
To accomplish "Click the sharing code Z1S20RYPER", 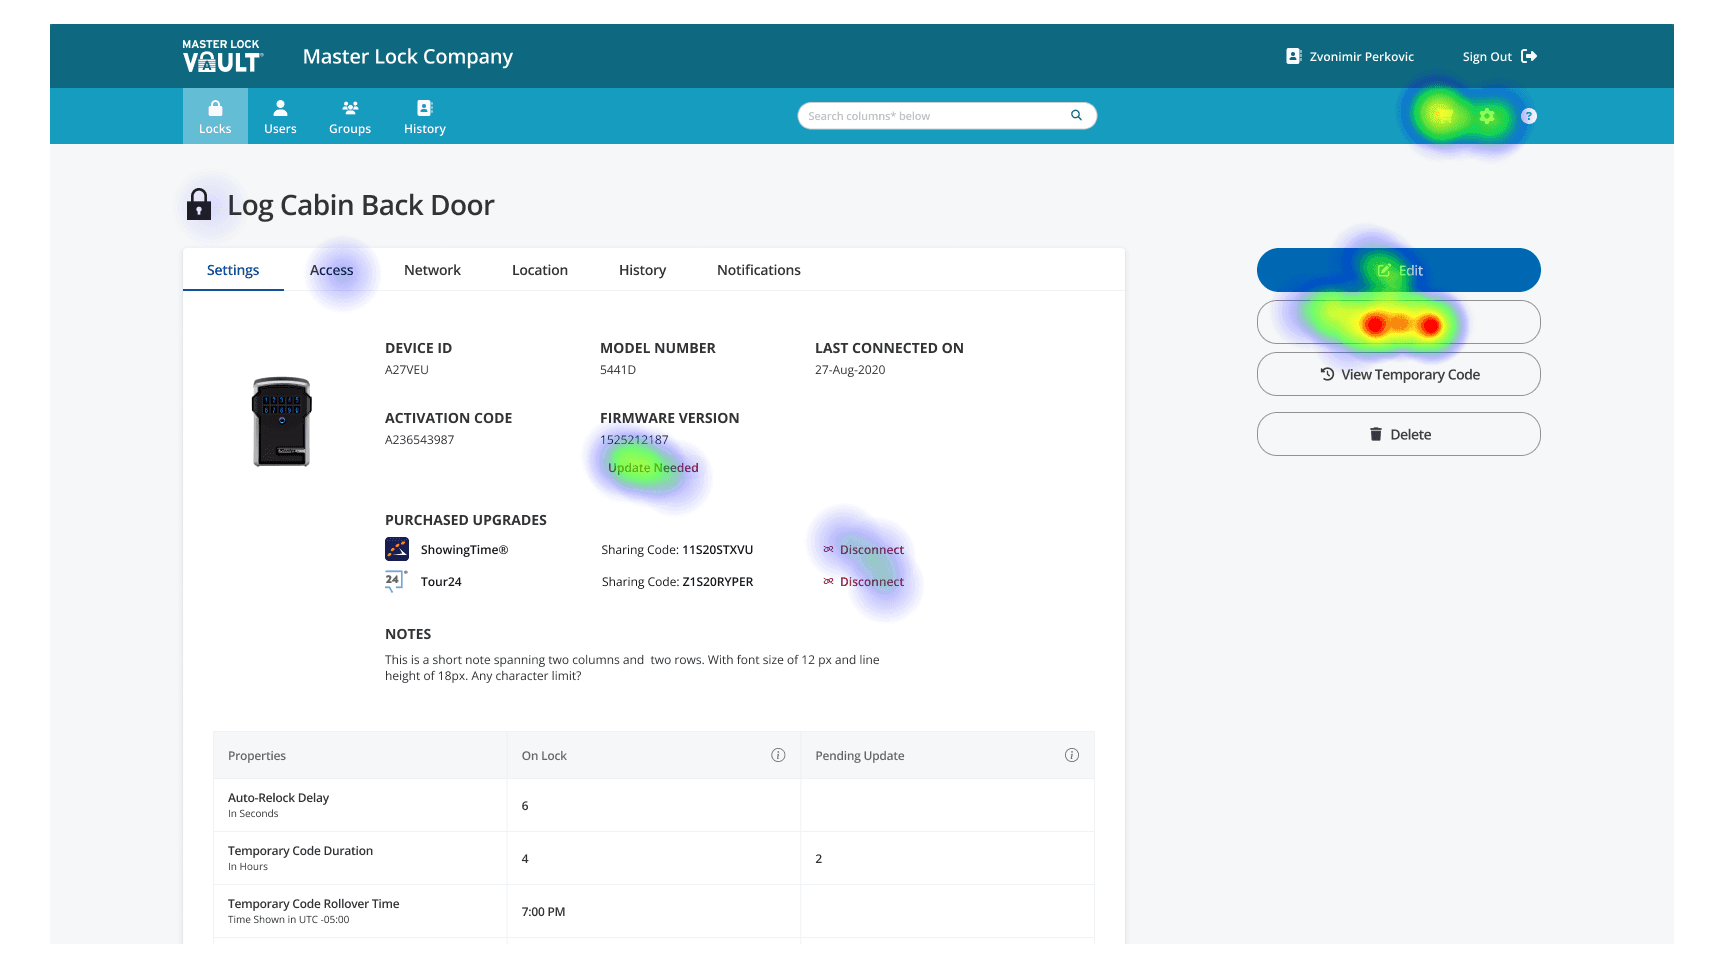I will (x=717, y=581).
